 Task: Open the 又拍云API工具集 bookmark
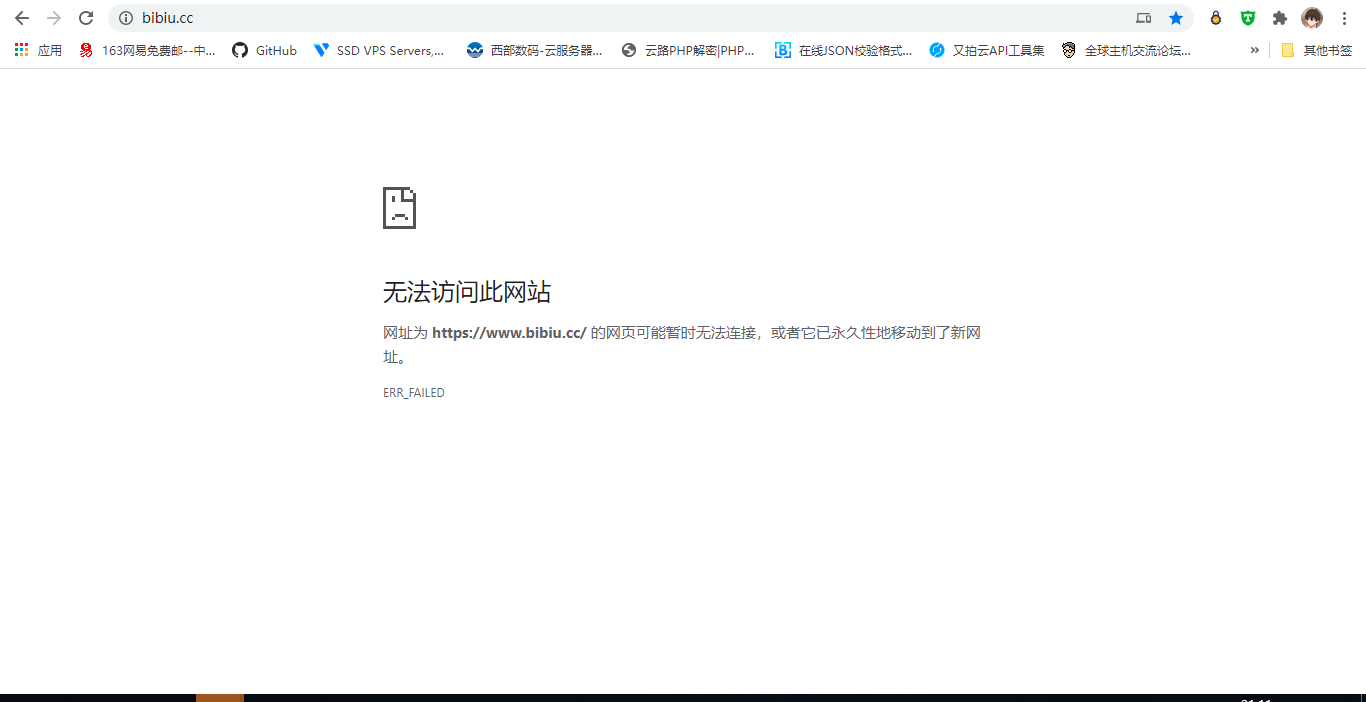coord(987,50)
